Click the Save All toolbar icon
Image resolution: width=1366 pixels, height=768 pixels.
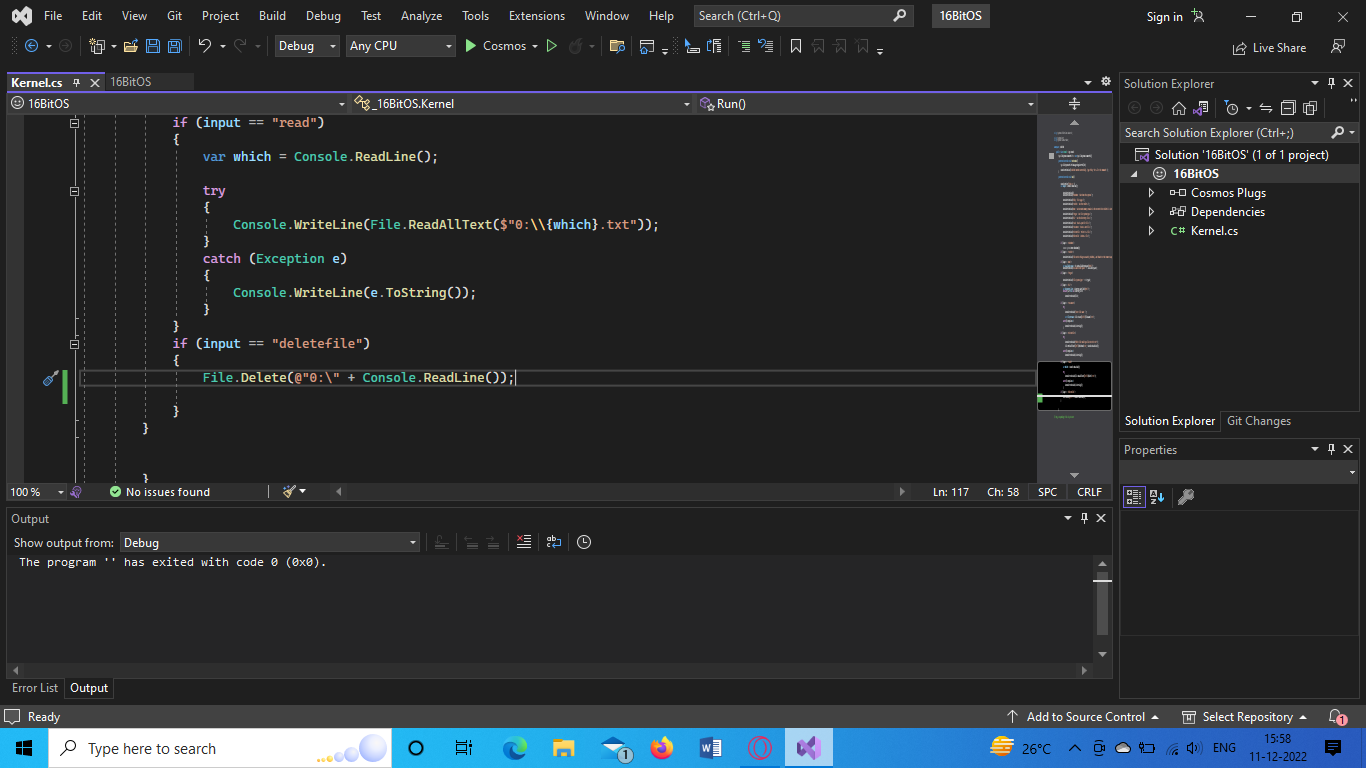pyautogui.click(x=174, y=45)
